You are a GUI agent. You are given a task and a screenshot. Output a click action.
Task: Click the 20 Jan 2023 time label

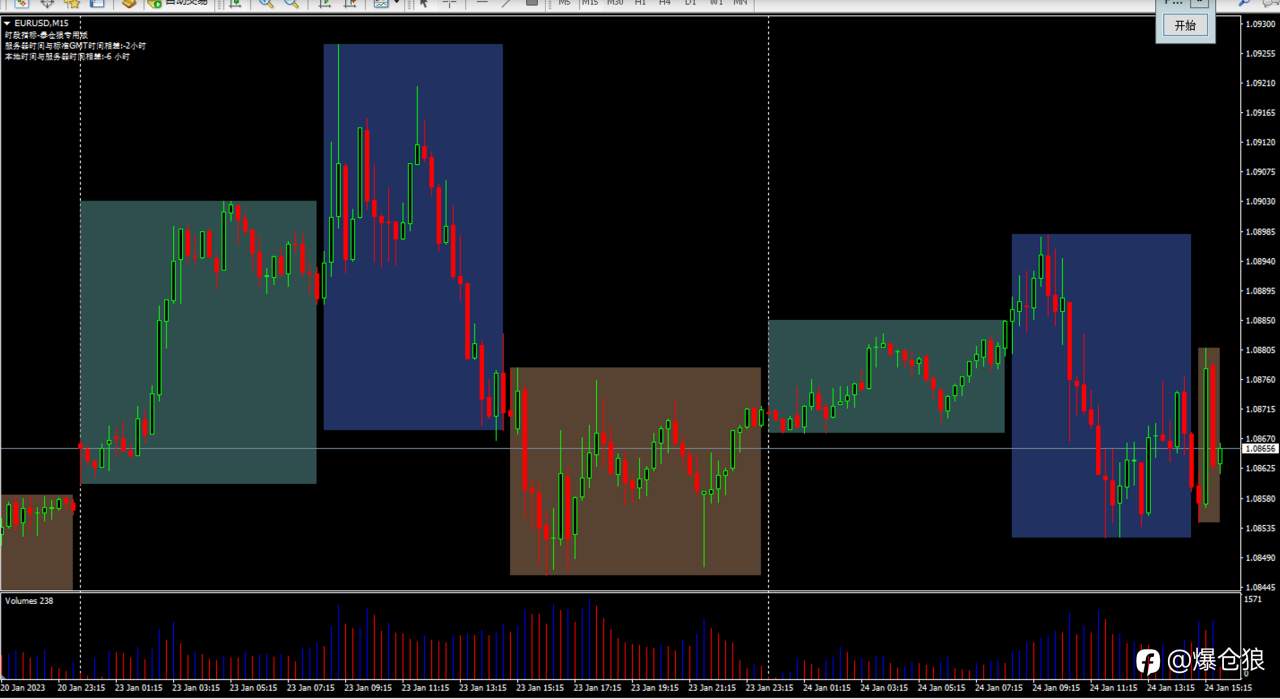click(23, 688)
